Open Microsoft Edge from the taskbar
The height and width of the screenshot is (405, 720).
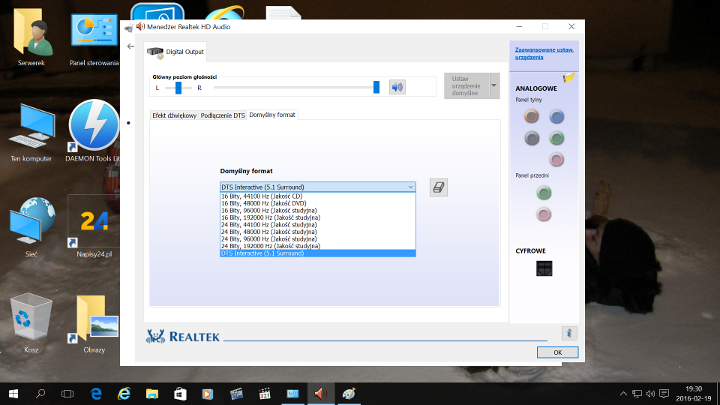click(x=96, y=394)
